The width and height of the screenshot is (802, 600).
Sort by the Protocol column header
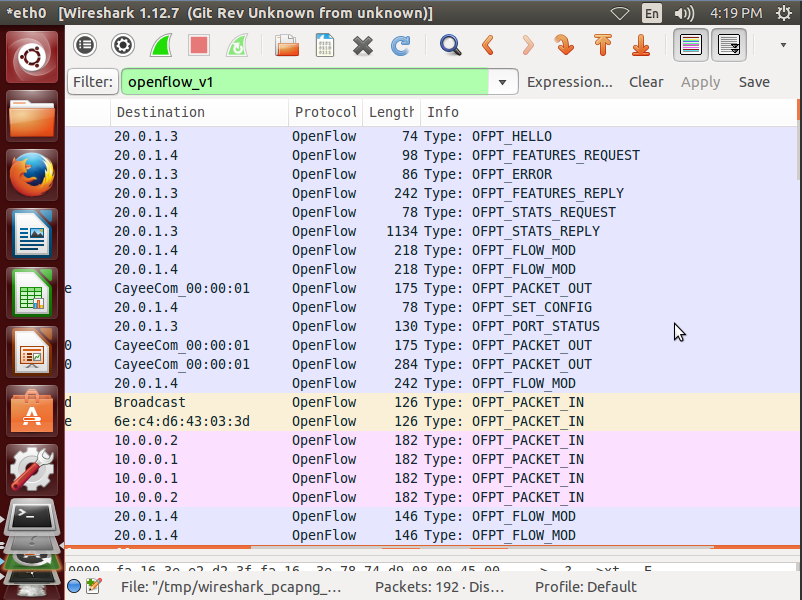coord(325,113)
